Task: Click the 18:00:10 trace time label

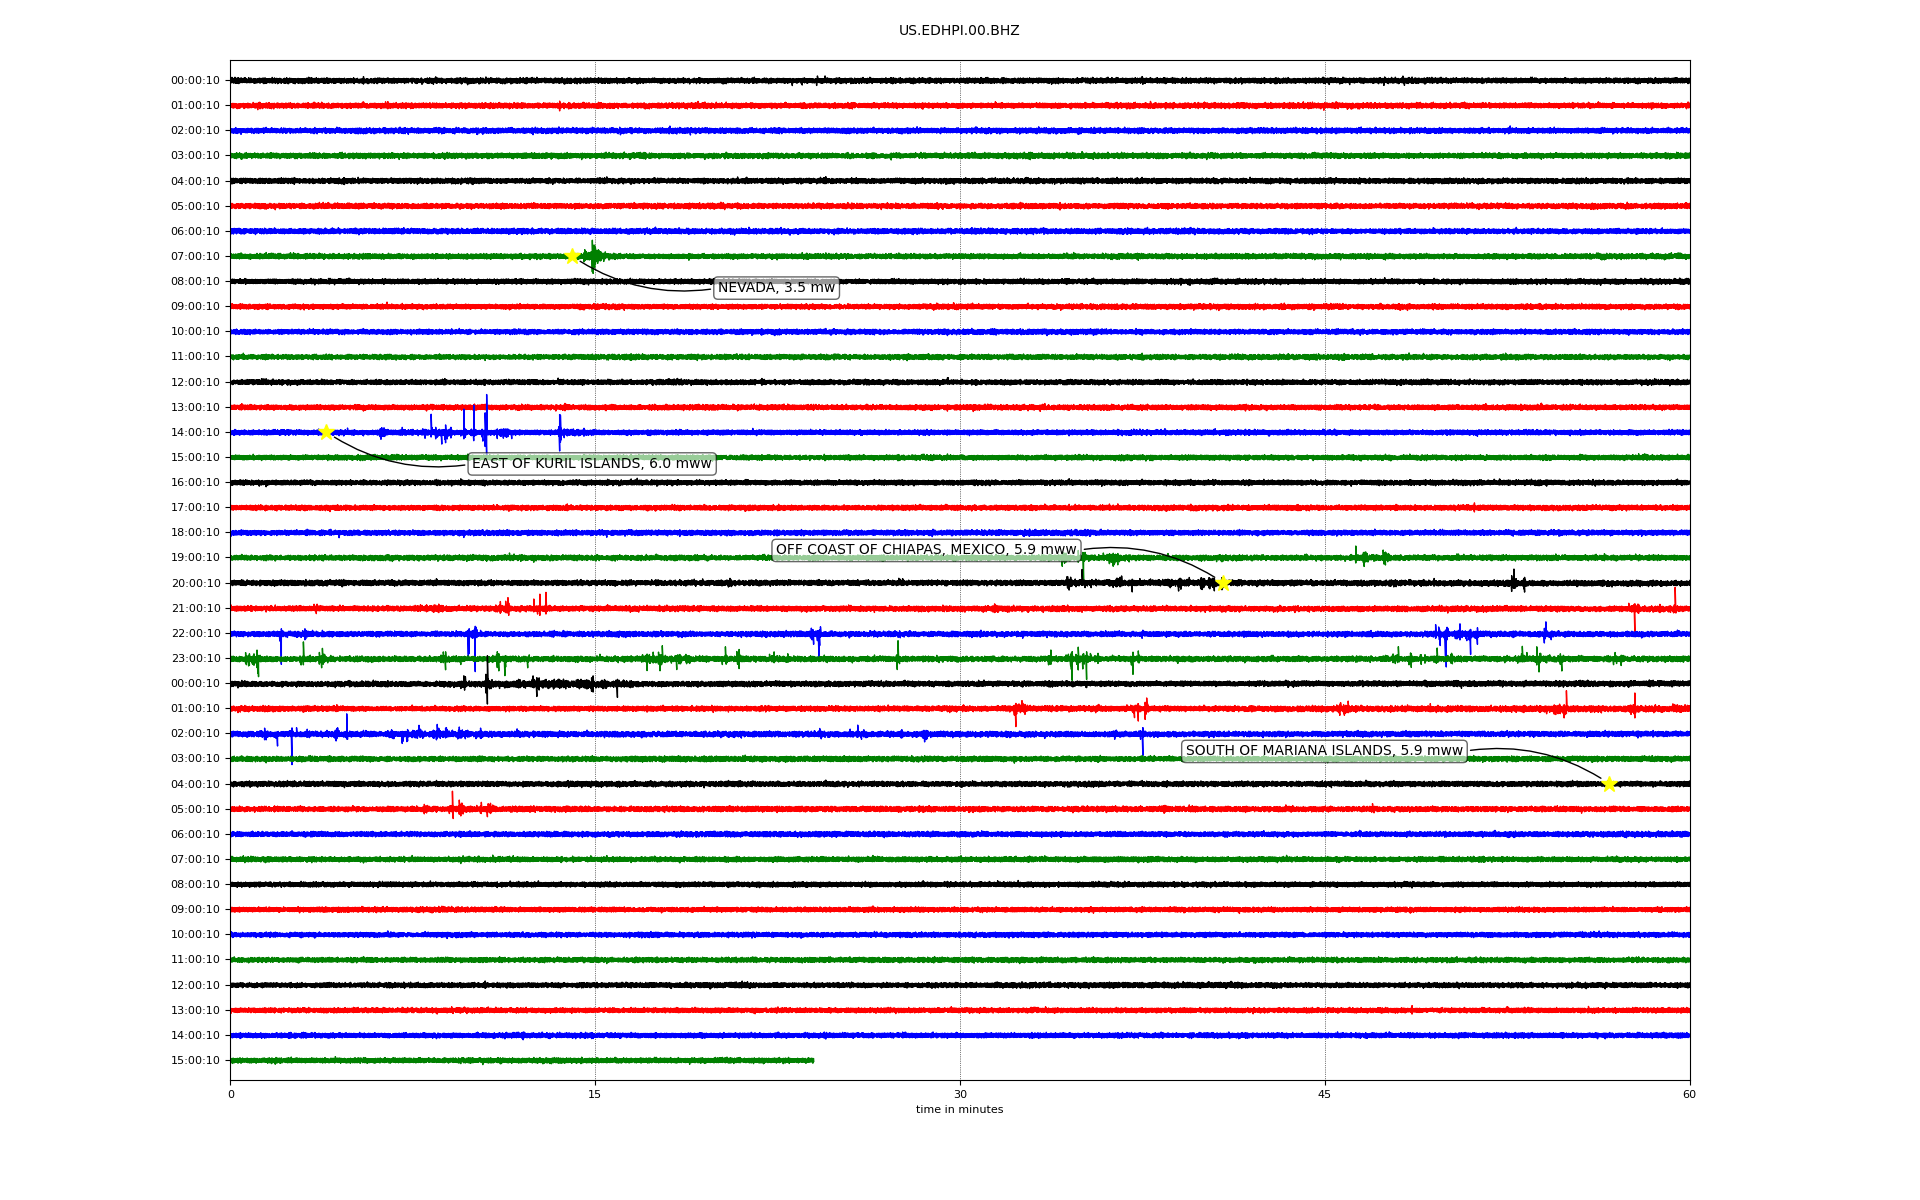Action: click(195, 533)
